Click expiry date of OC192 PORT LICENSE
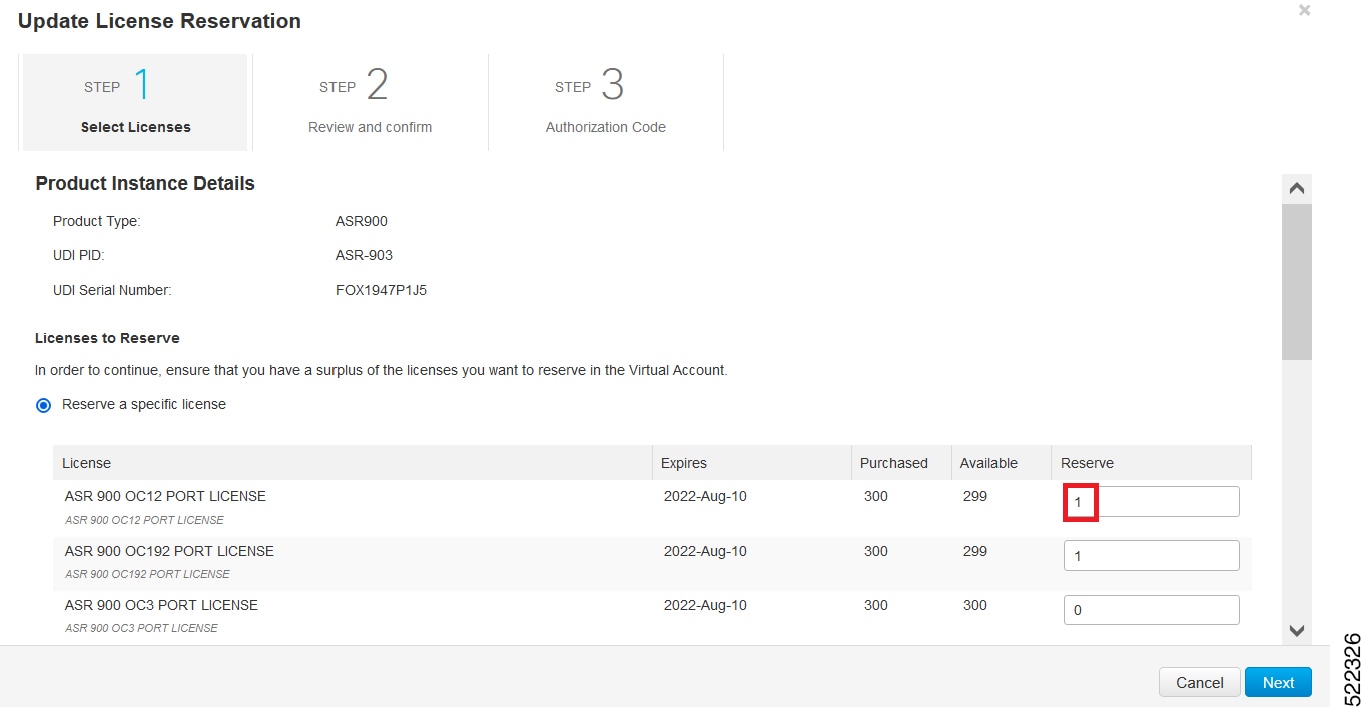This screenshot has height=707, width=1361. [705, 551]
